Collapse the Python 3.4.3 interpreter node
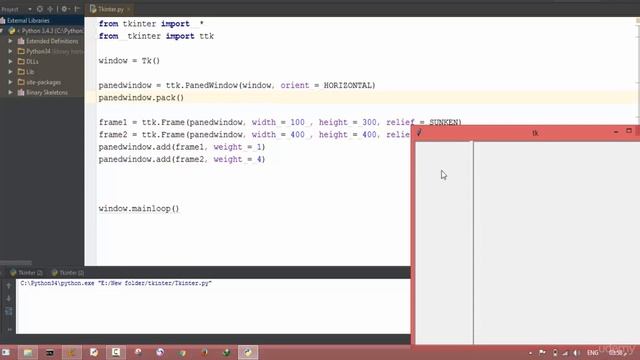Image resolution: width=640 pixels, height=360 pixels. 2,31
